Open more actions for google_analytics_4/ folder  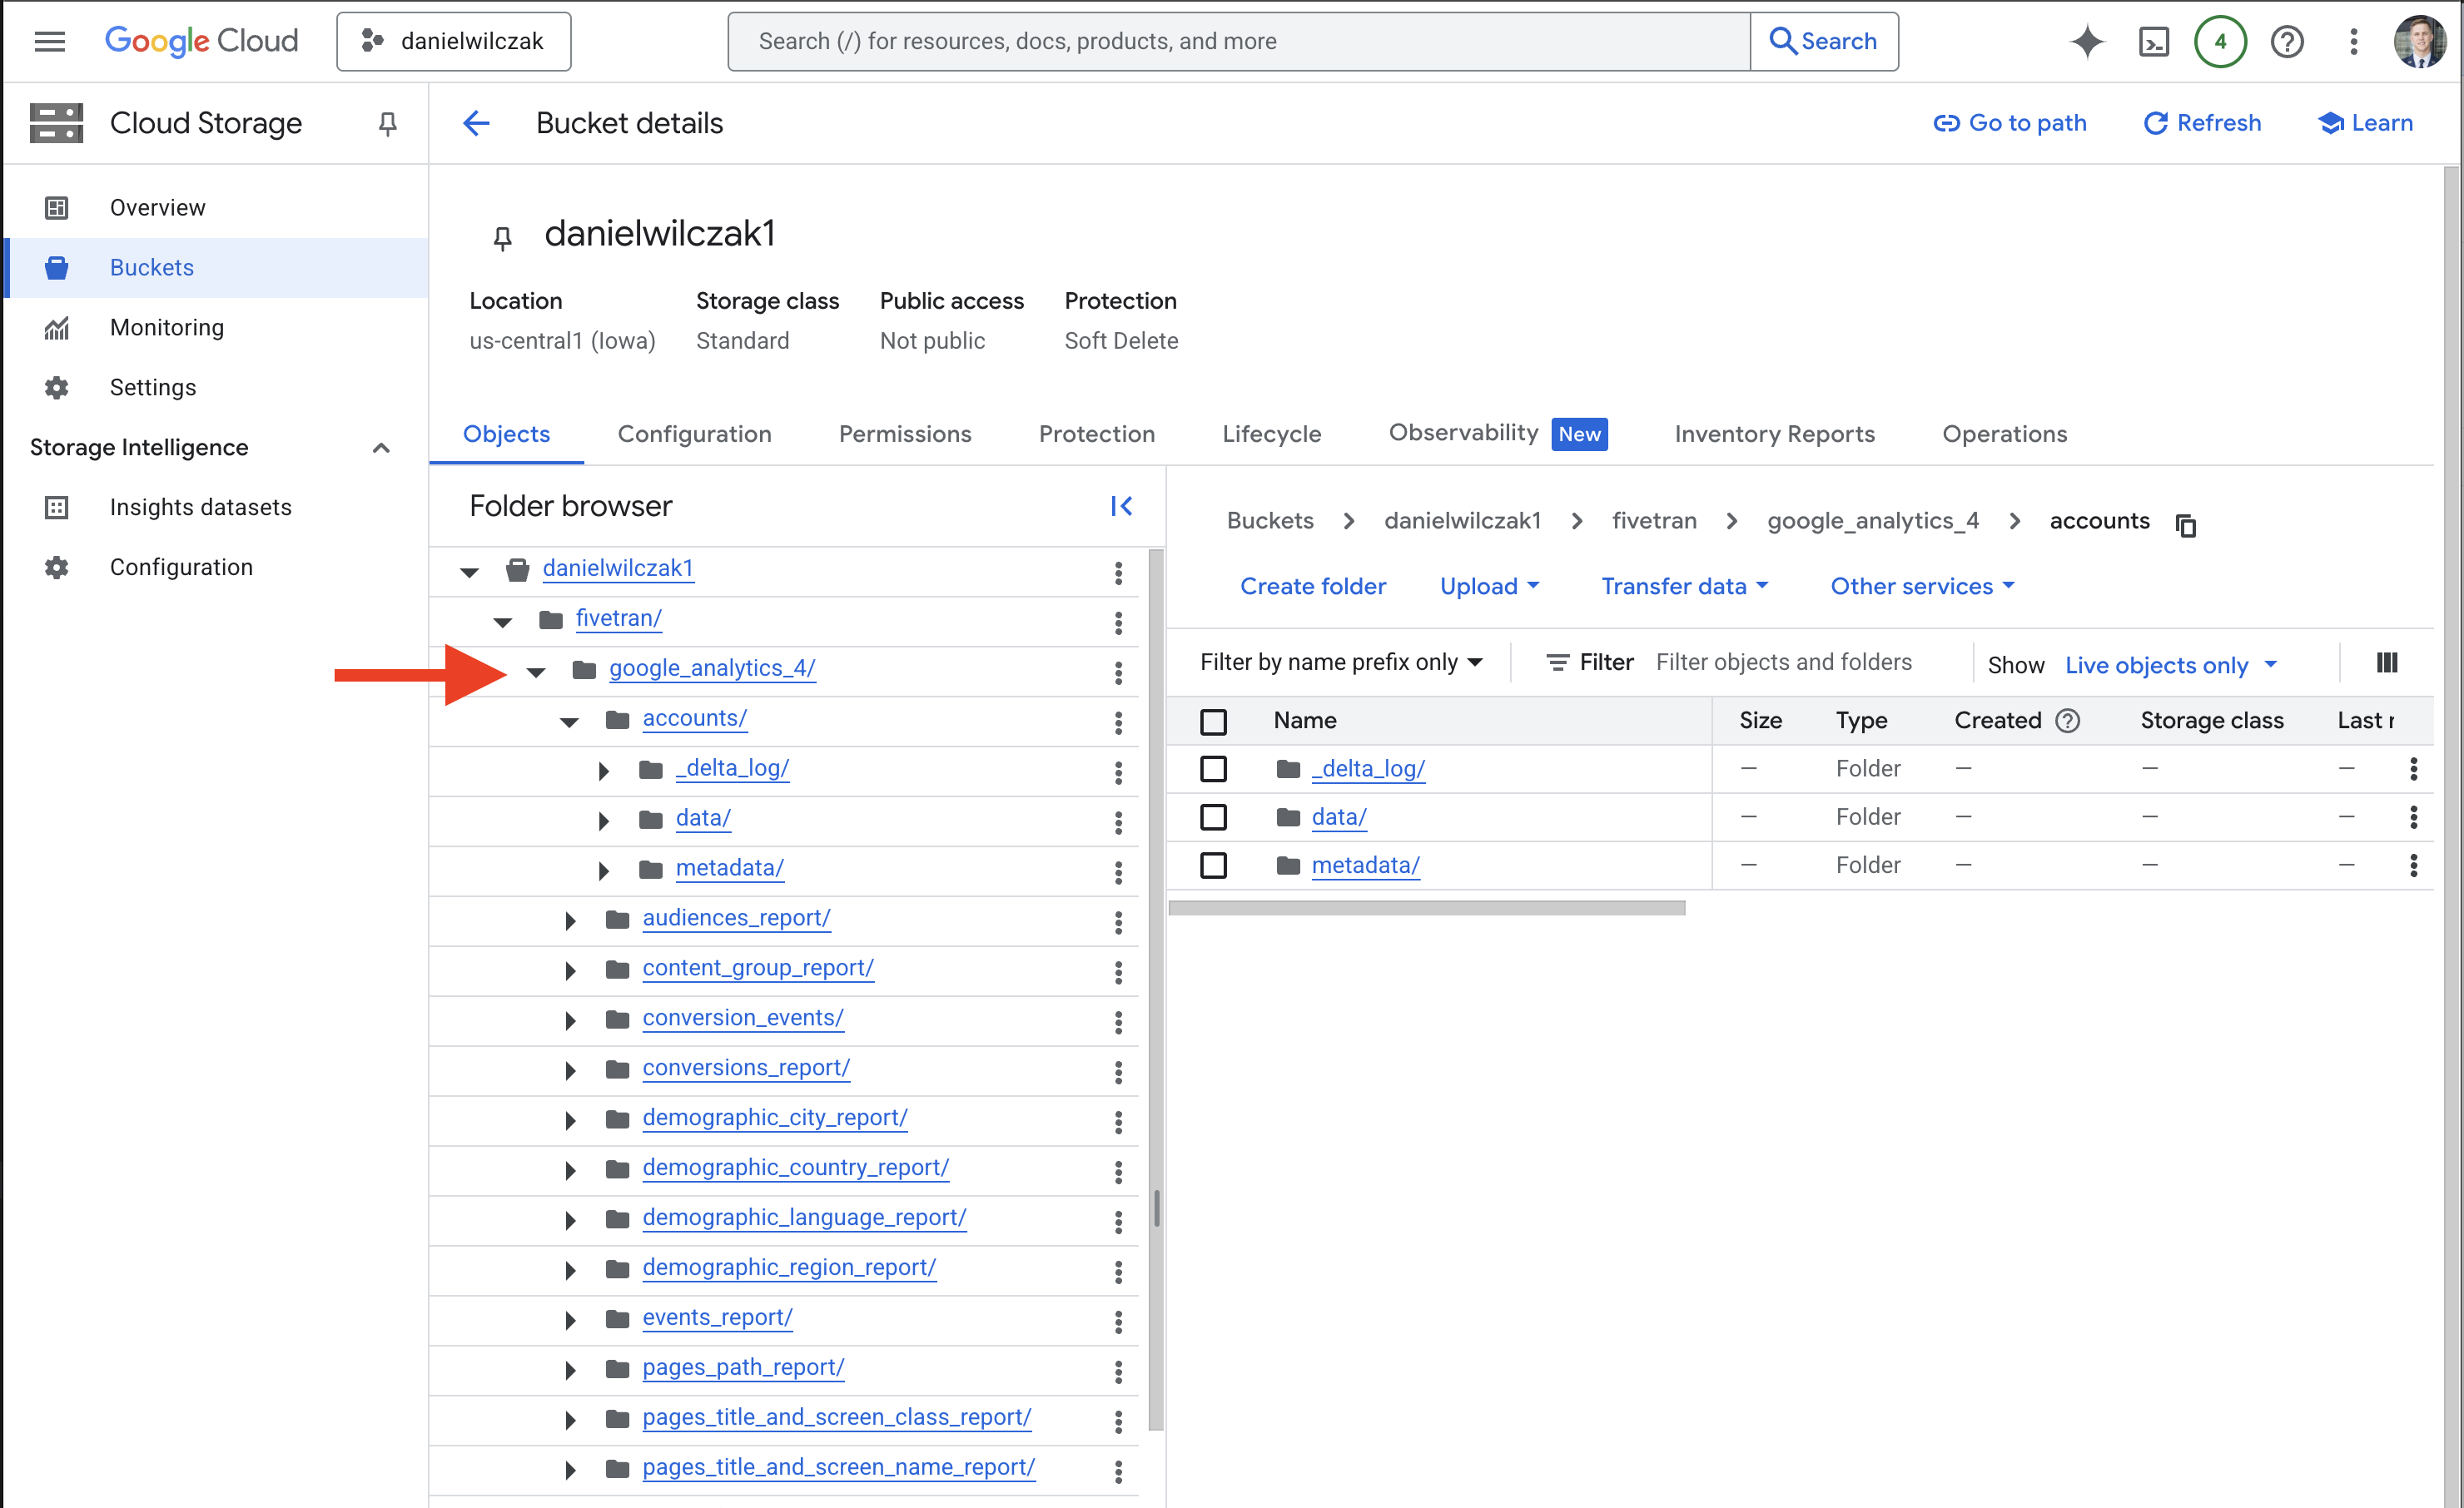pos(1118,672)
